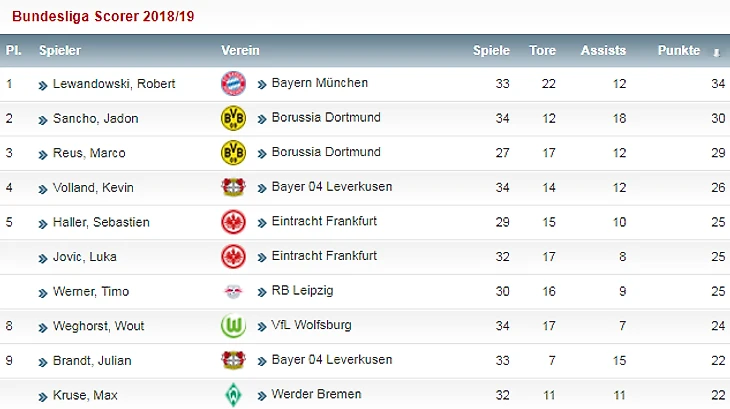The height and width of the screenshot is (409, 730).
Task: Click Reus's Borussia Dortmund club logo
Action: click(233, 153)
